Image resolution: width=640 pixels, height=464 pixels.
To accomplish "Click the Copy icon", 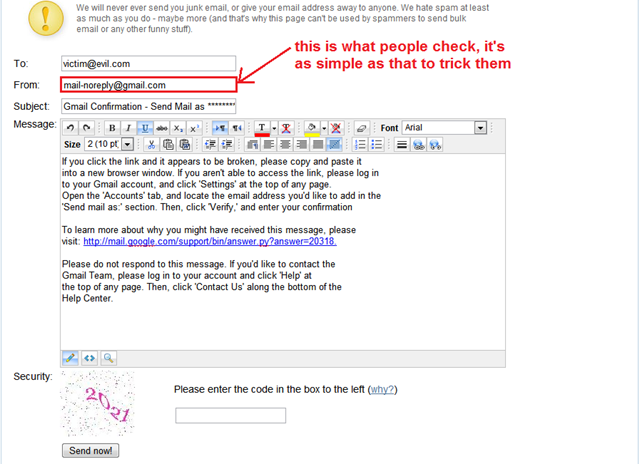I will click(168, 144).
